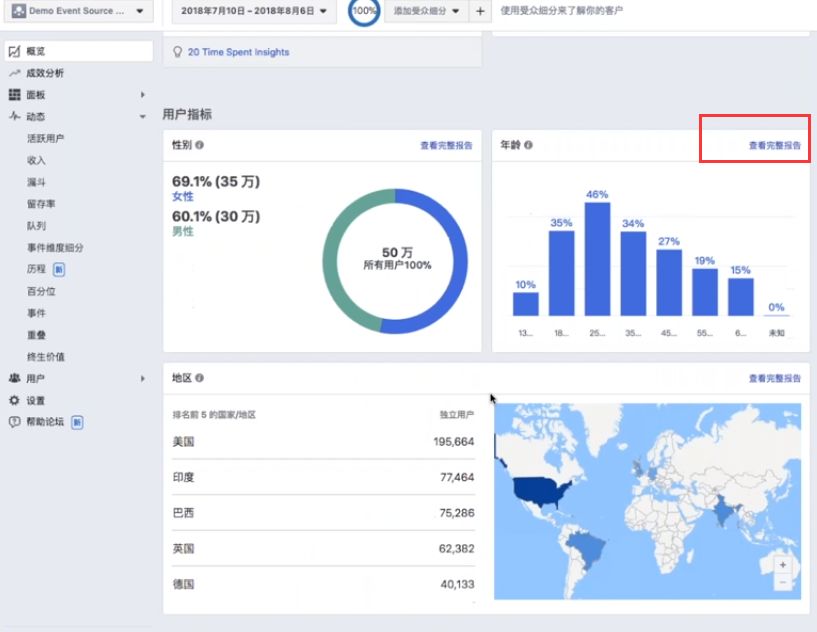The height and width of the screenshot is (632, 817).
Task: Click the plus button beside 添加受众细分
Action: (480, 11)
